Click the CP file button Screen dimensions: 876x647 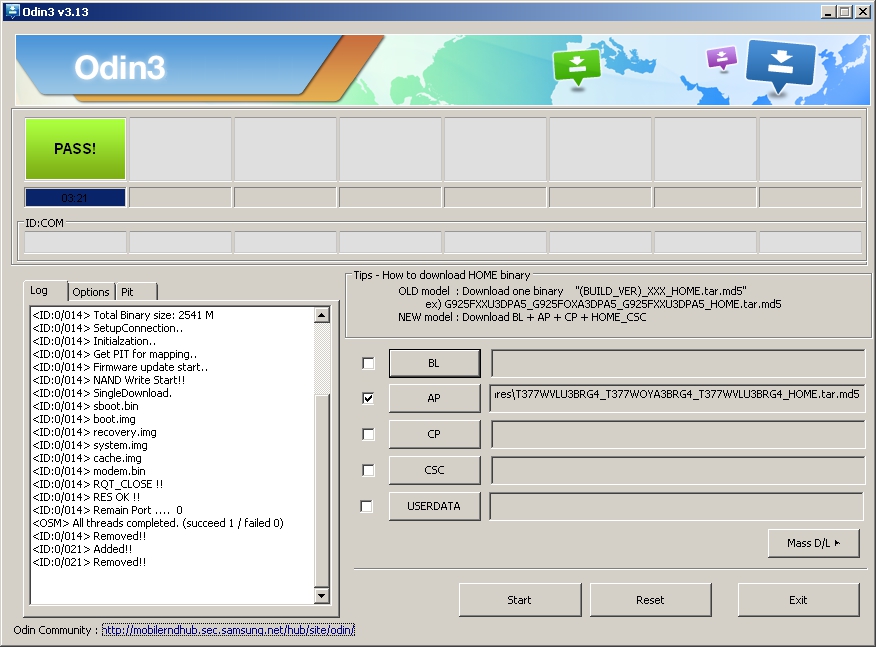pos(434,434)
